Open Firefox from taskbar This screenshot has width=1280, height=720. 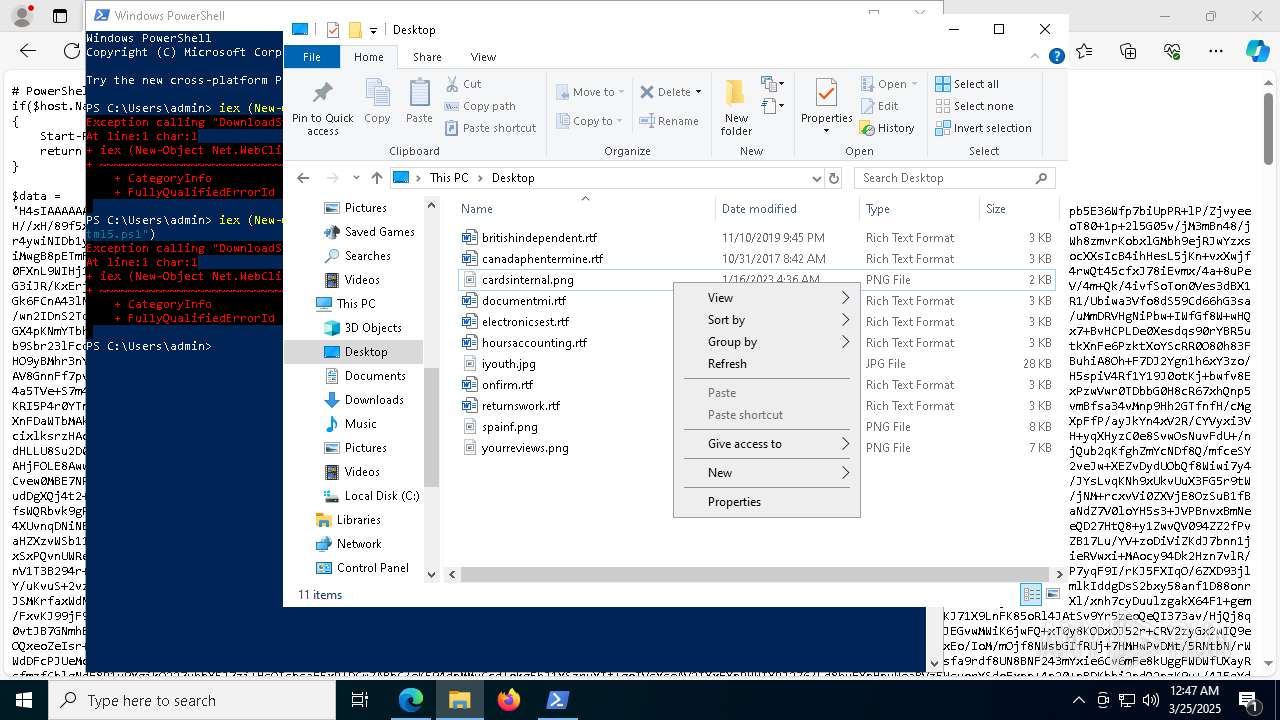(509, 700)
